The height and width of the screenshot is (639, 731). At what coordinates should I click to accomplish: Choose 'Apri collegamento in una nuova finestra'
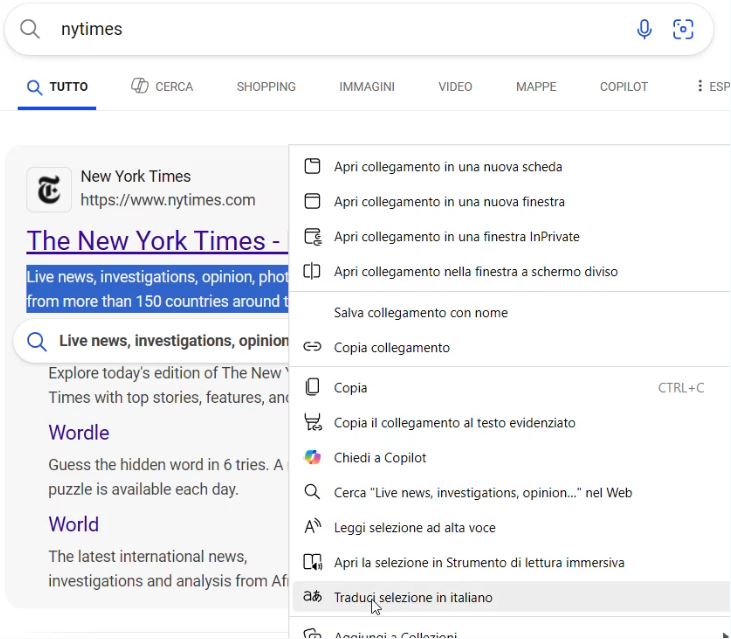tap(511, 201)
